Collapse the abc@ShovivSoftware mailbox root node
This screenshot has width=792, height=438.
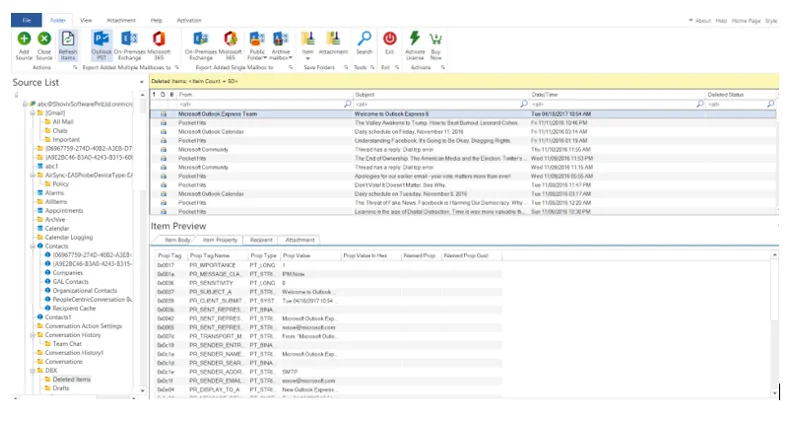tap(25, 104)
